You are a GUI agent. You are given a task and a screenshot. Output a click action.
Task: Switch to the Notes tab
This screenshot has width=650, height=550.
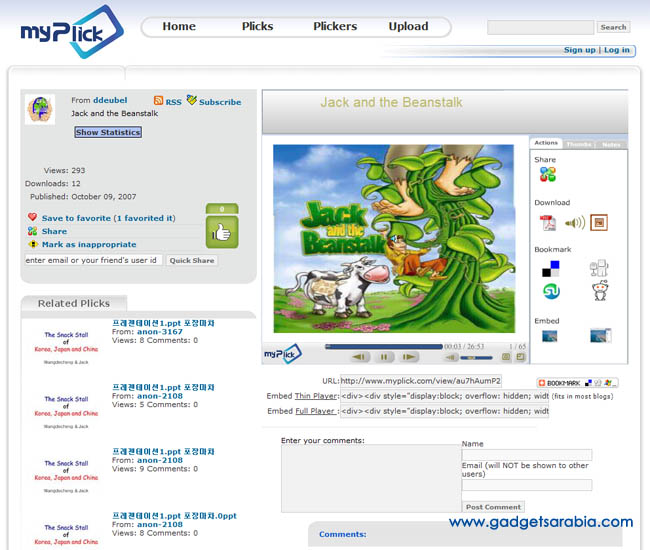pyautogui.click(x=611, y=144)
